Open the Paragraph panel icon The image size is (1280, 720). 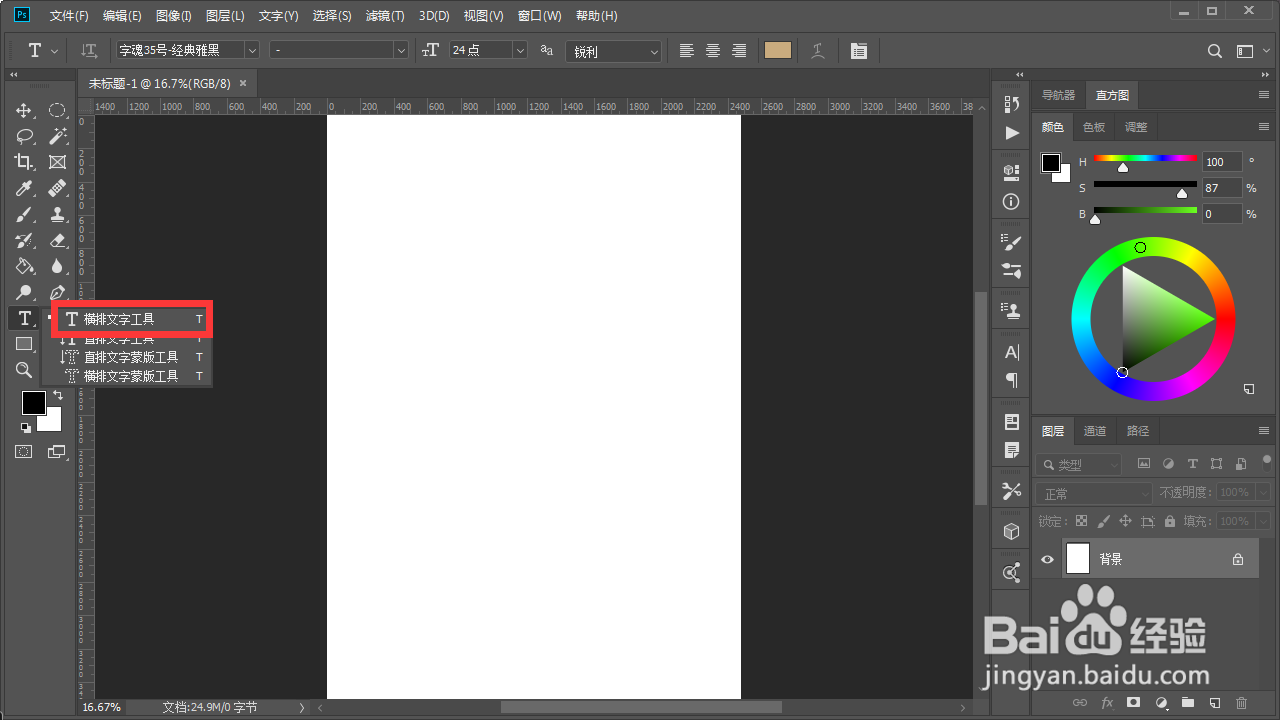(1010, 380)
